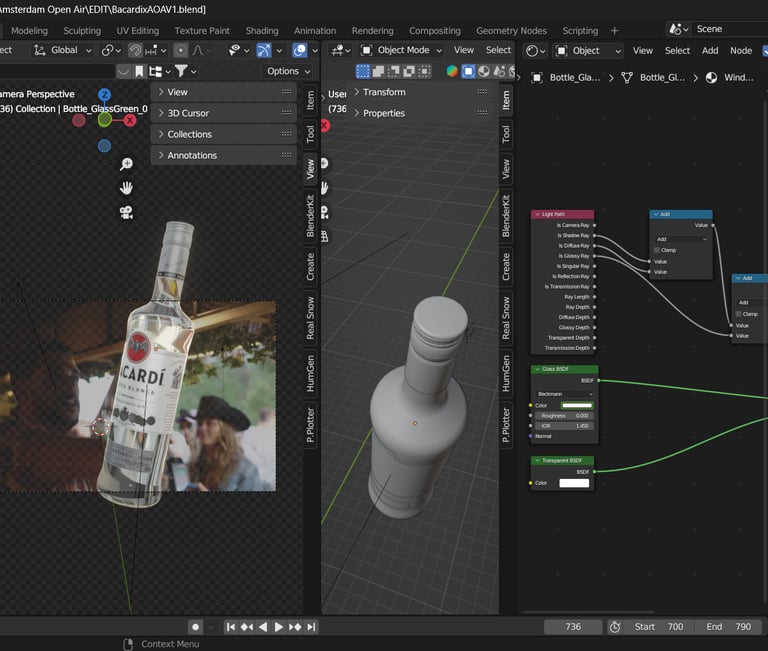Click the search input field
The height and width of the screenshot is (651, 768).
(x=56, y=72)
